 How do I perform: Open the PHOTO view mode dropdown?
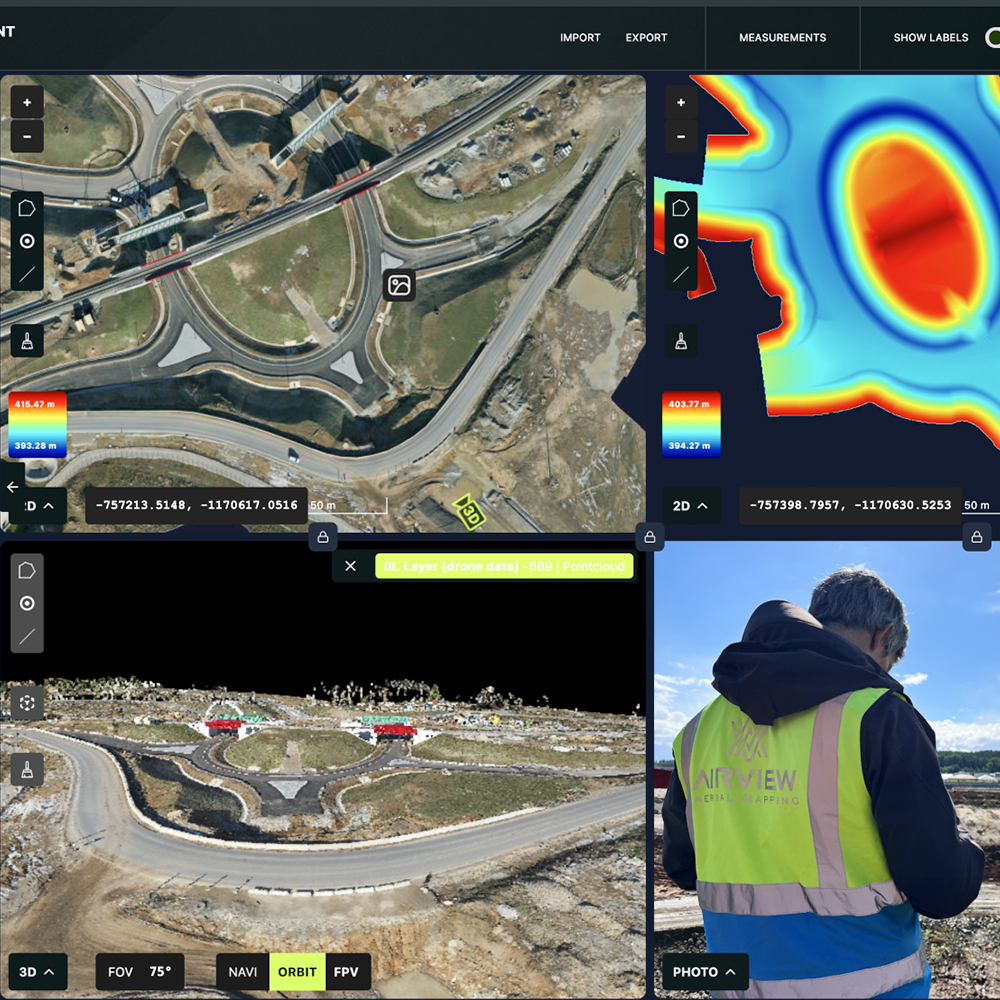tap(705, 972)
